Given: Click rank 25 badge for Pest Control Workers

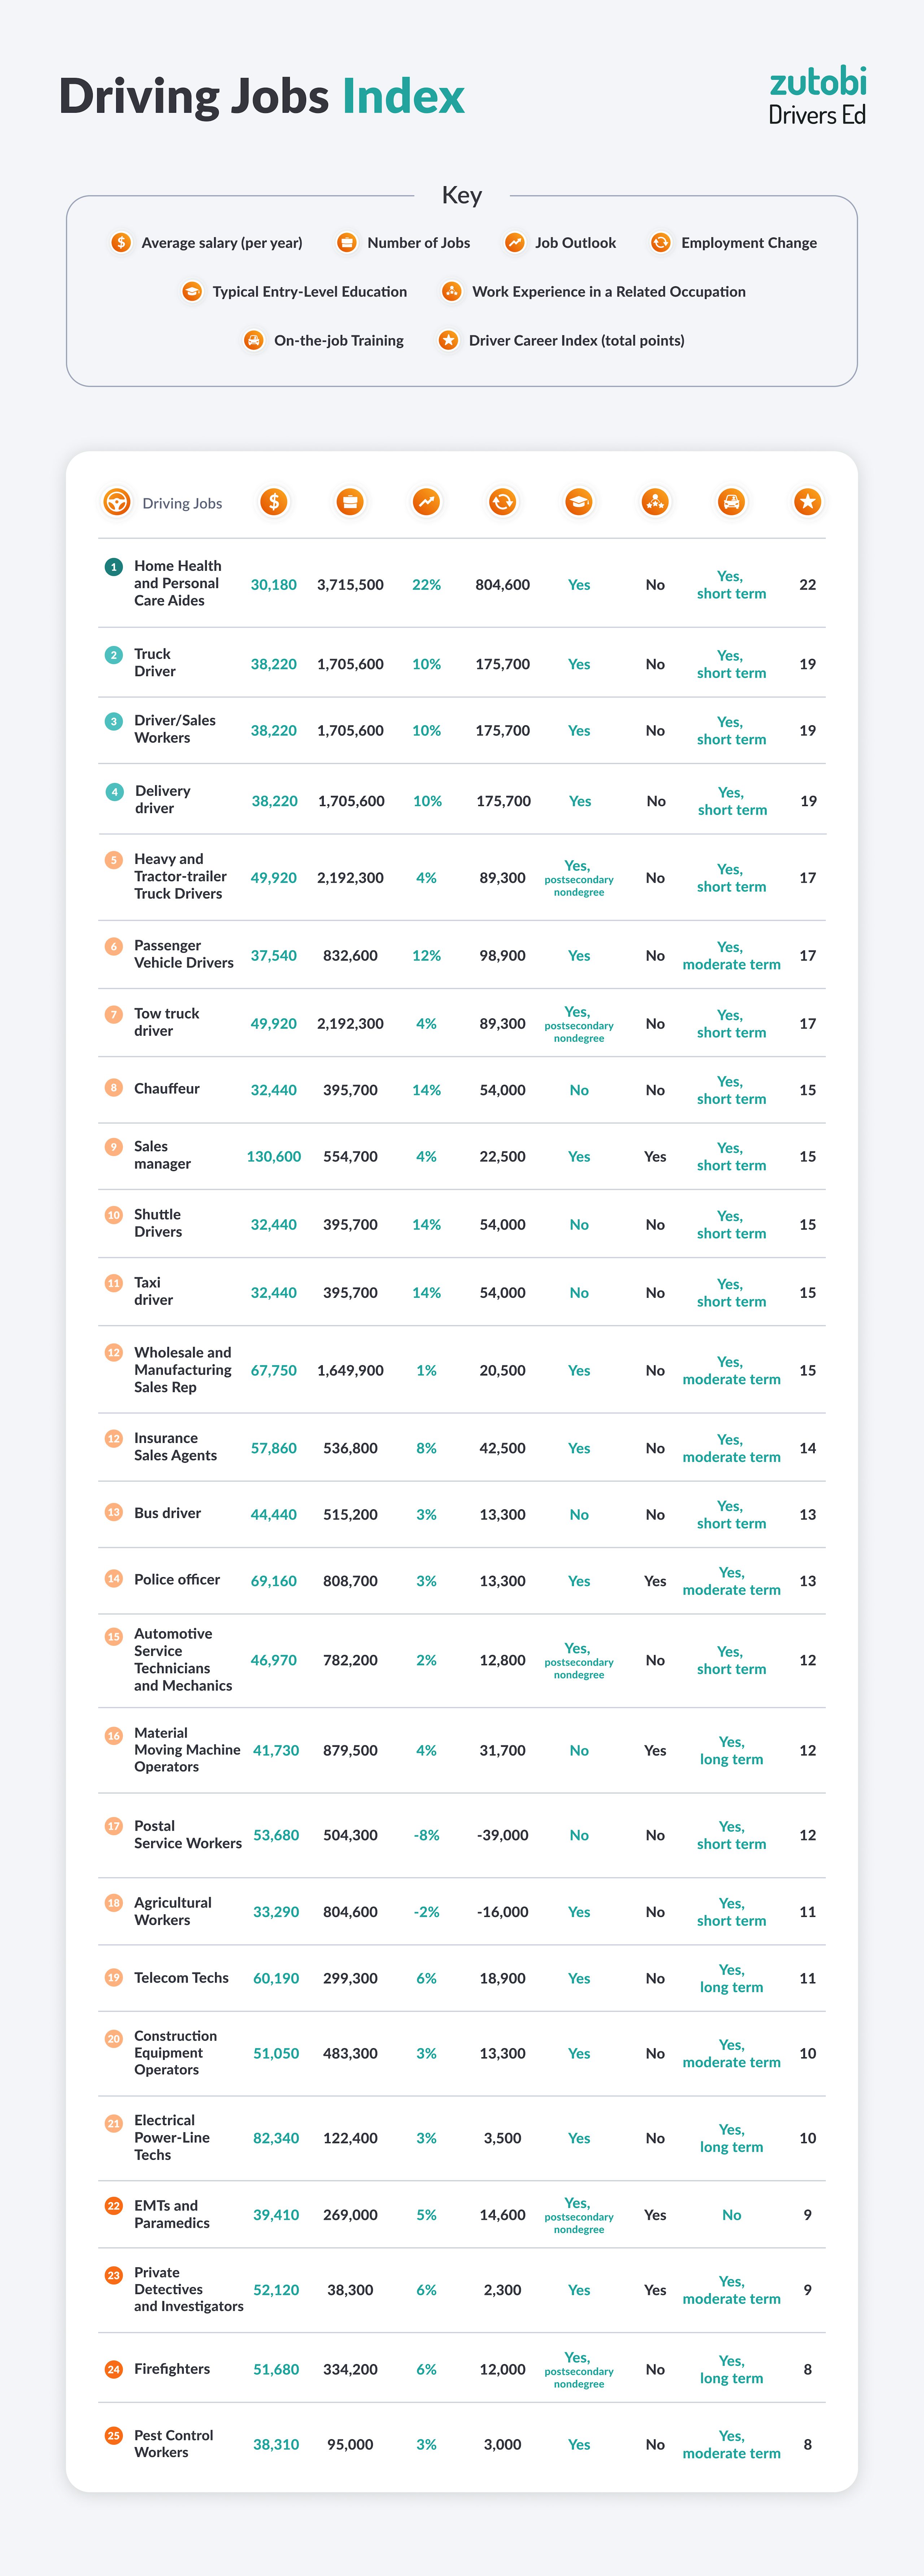Looking at the screenshot, I should point(114,2436).
